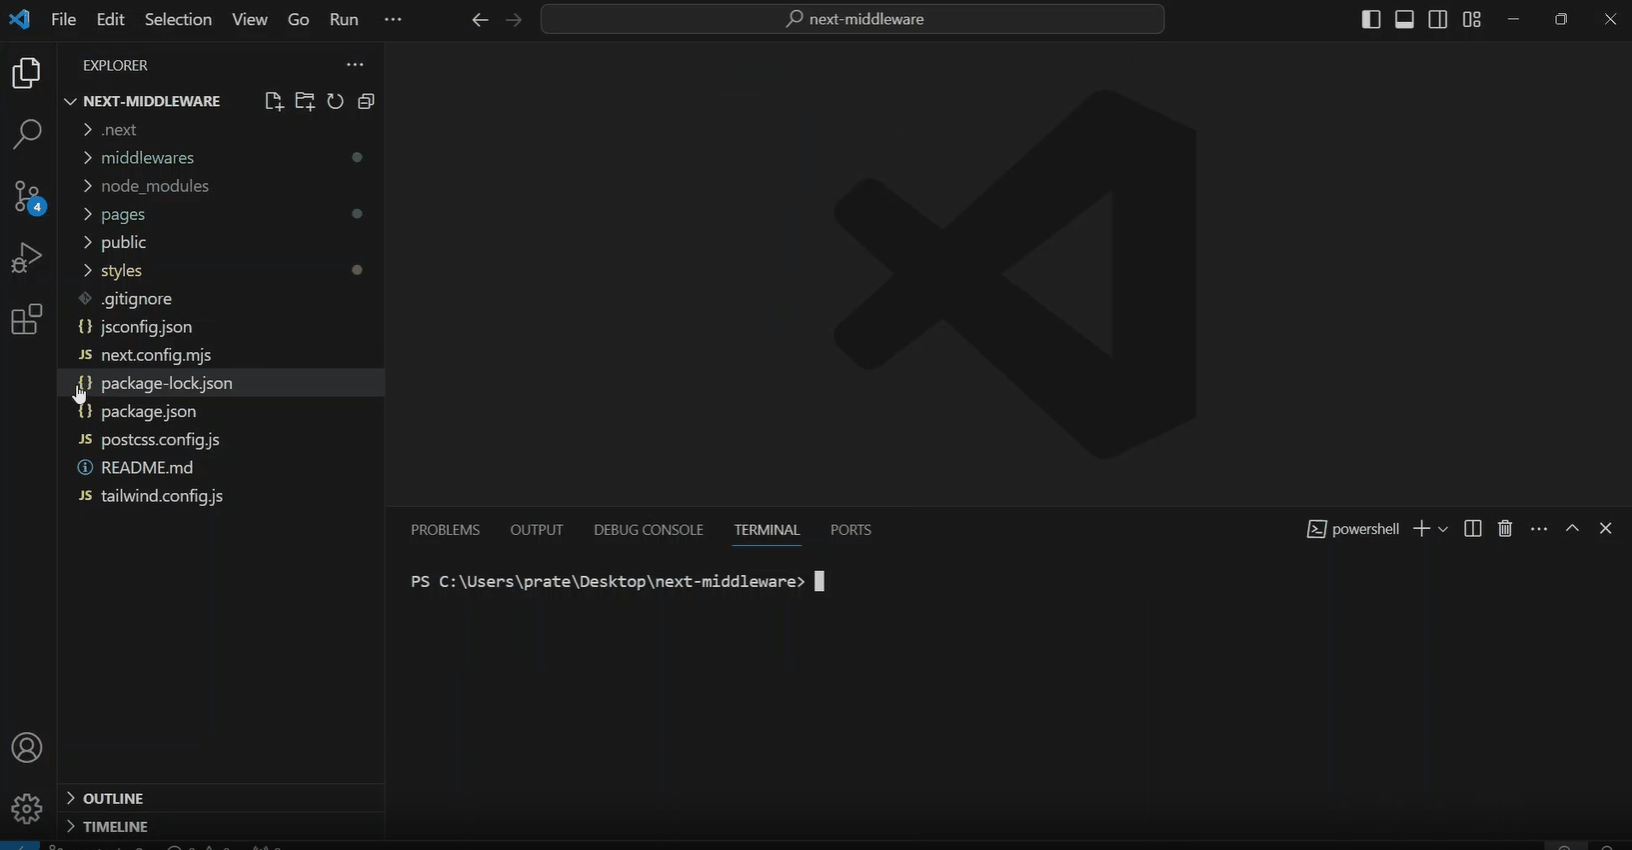Screen dimensions: 1632x850
Task: Open Explorer views and more actions menu
Action: tap(355, 65)
